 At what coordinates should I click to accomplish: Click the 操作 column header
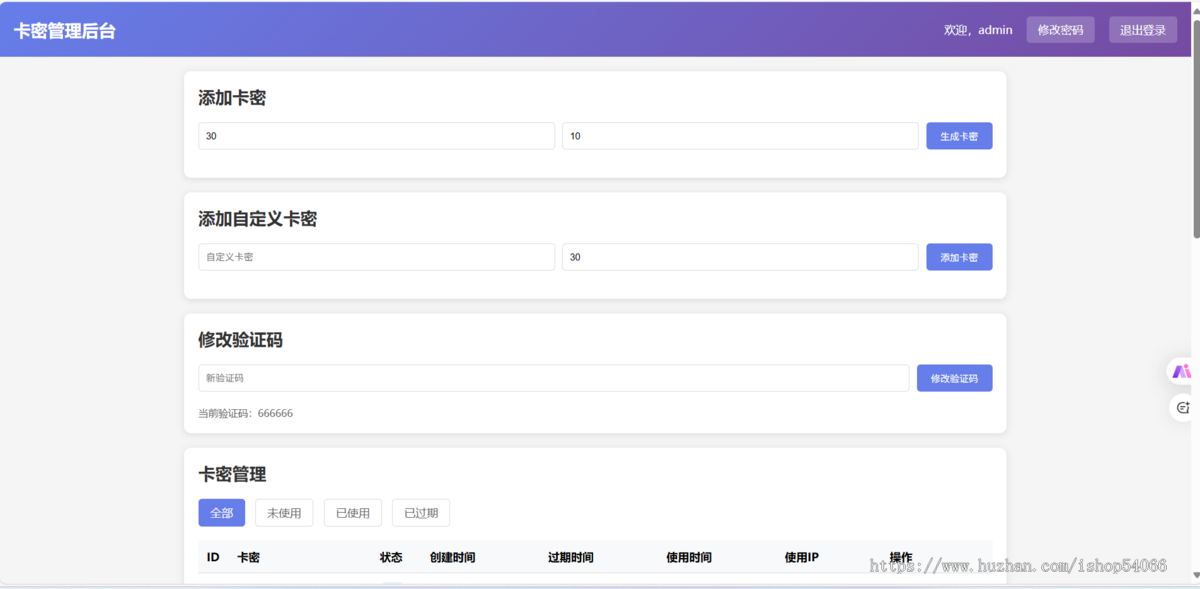(x=901, y=557)
